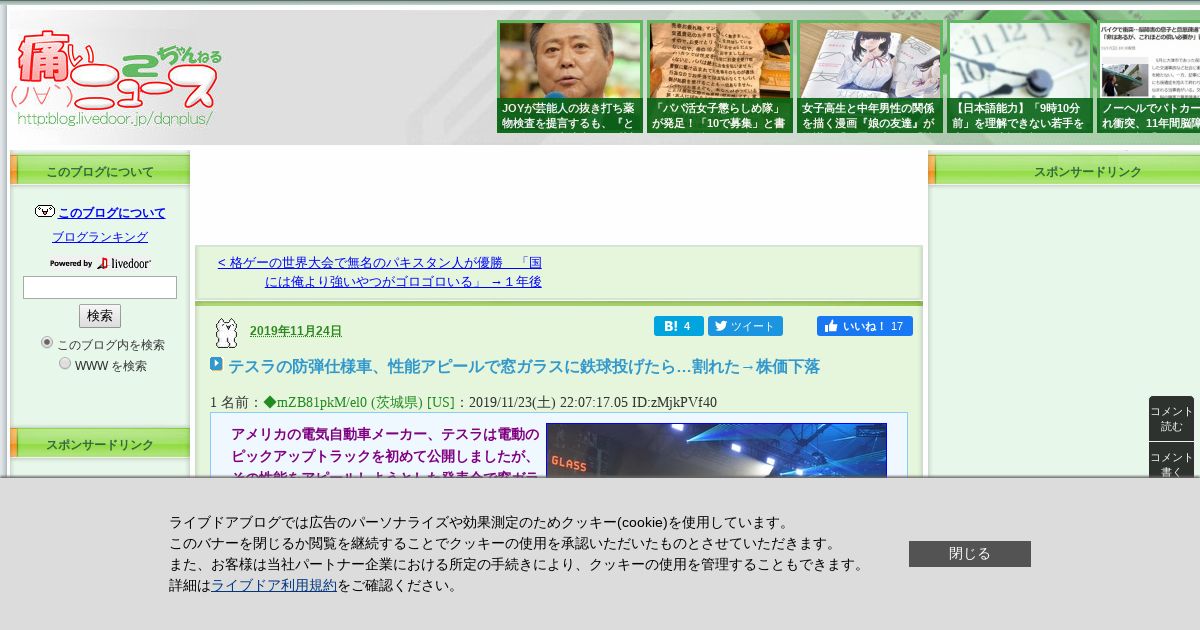Click the Hatena bookmark B! 4 button
This screenshot has height=630, width=1200.
point(679,326)
